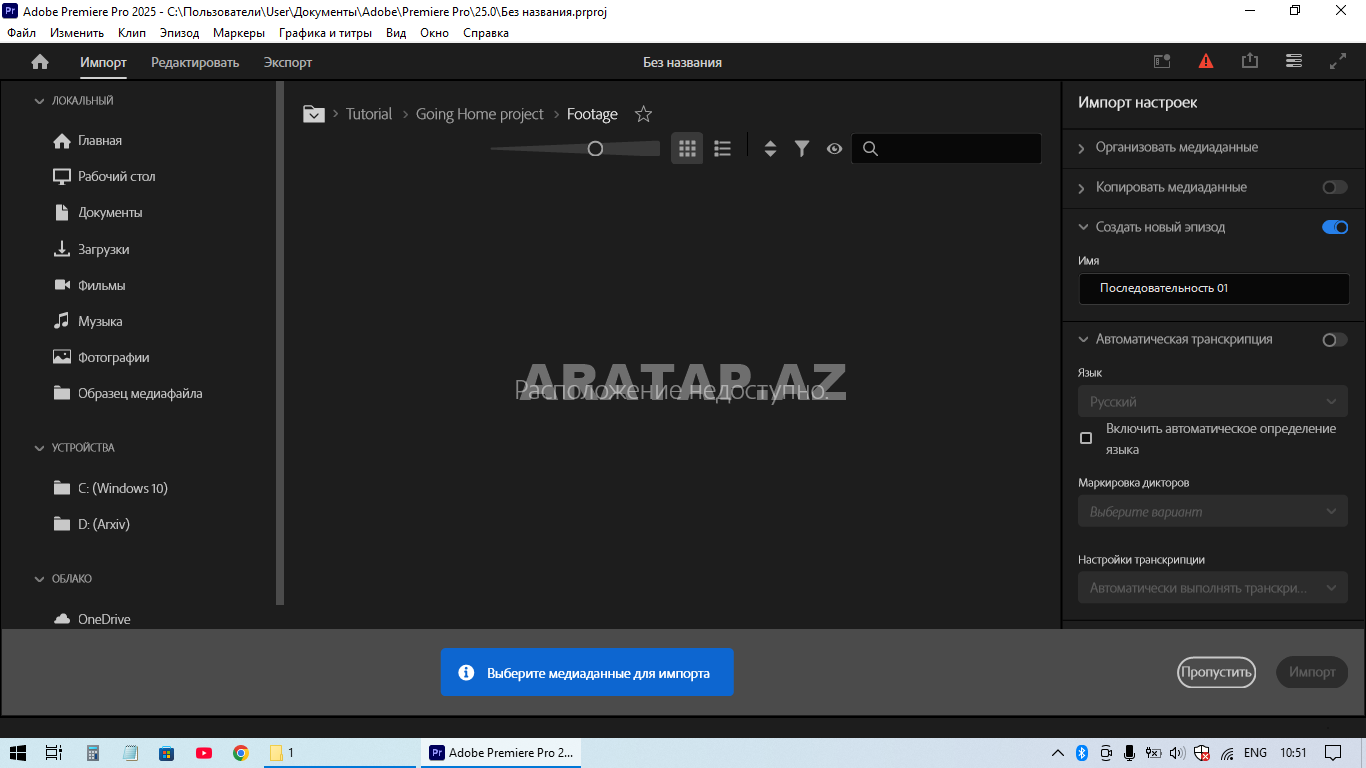The image size is (1366, 768).
Task: Navigate to Going Home project breadcrumb
Action: (480, 114)
